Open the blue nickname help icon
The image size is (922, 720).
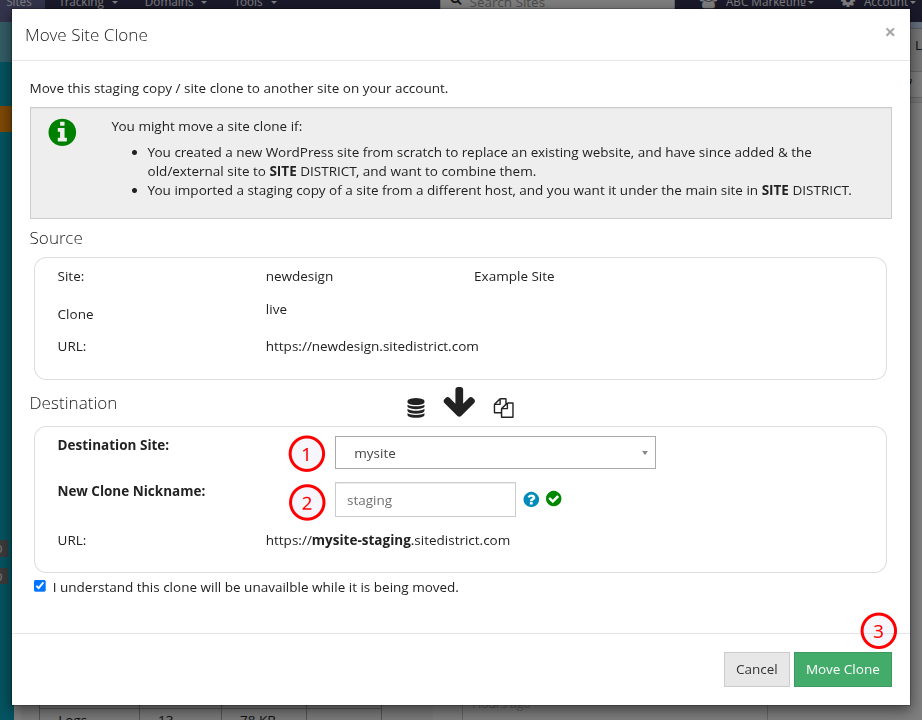tap(532, 499)
